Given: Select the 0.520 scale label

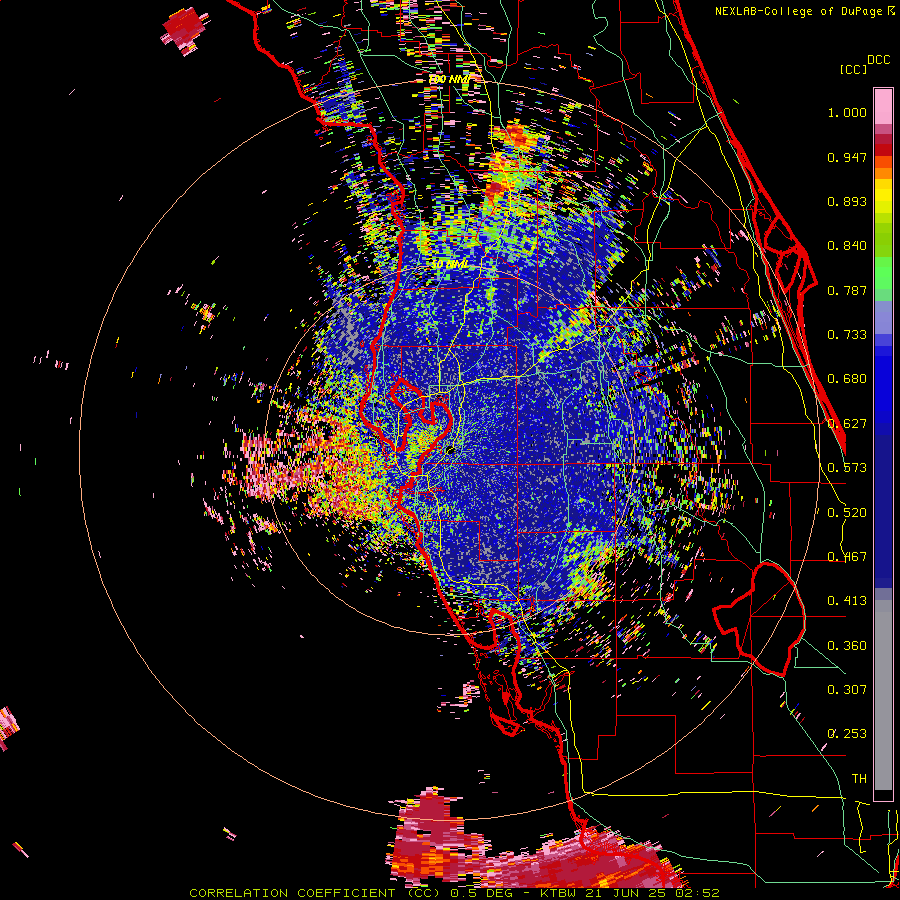Looking at the screenshot, I should [x=847, y=513].
